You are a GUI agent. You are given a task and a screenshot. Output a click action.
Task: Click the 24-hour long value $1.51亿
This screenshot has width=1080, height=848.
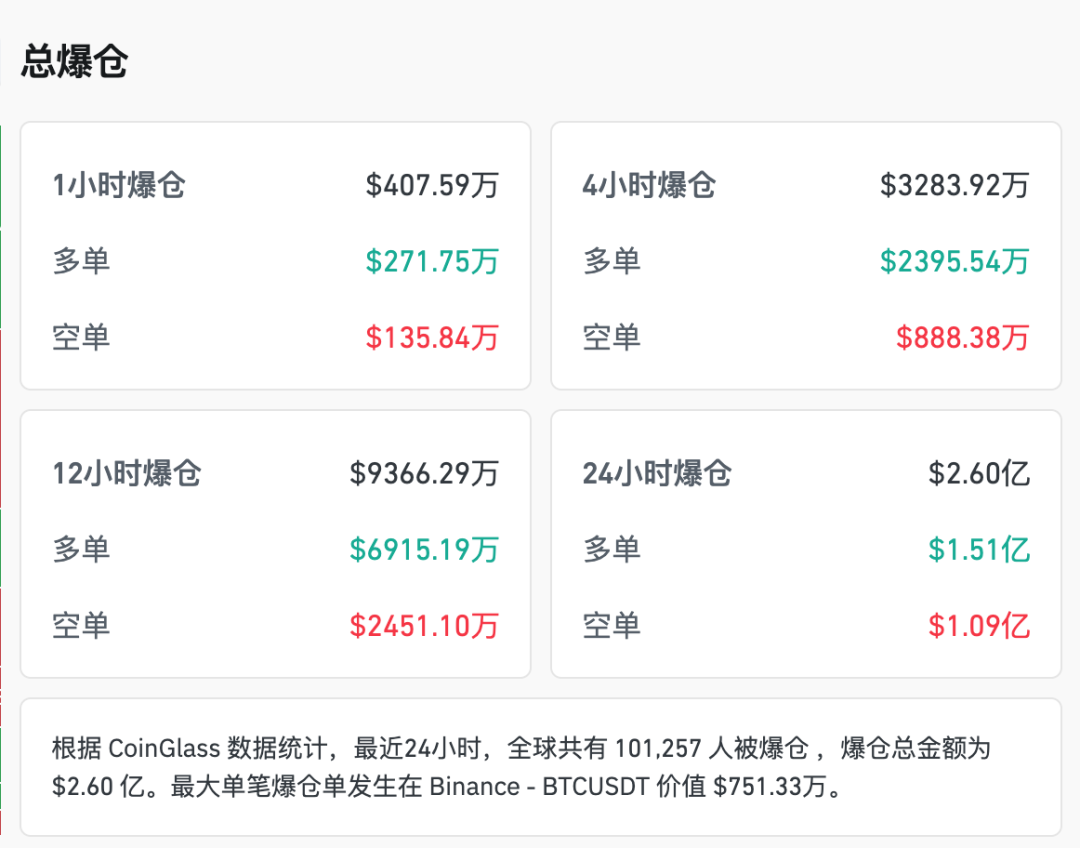tap(979, 549)
